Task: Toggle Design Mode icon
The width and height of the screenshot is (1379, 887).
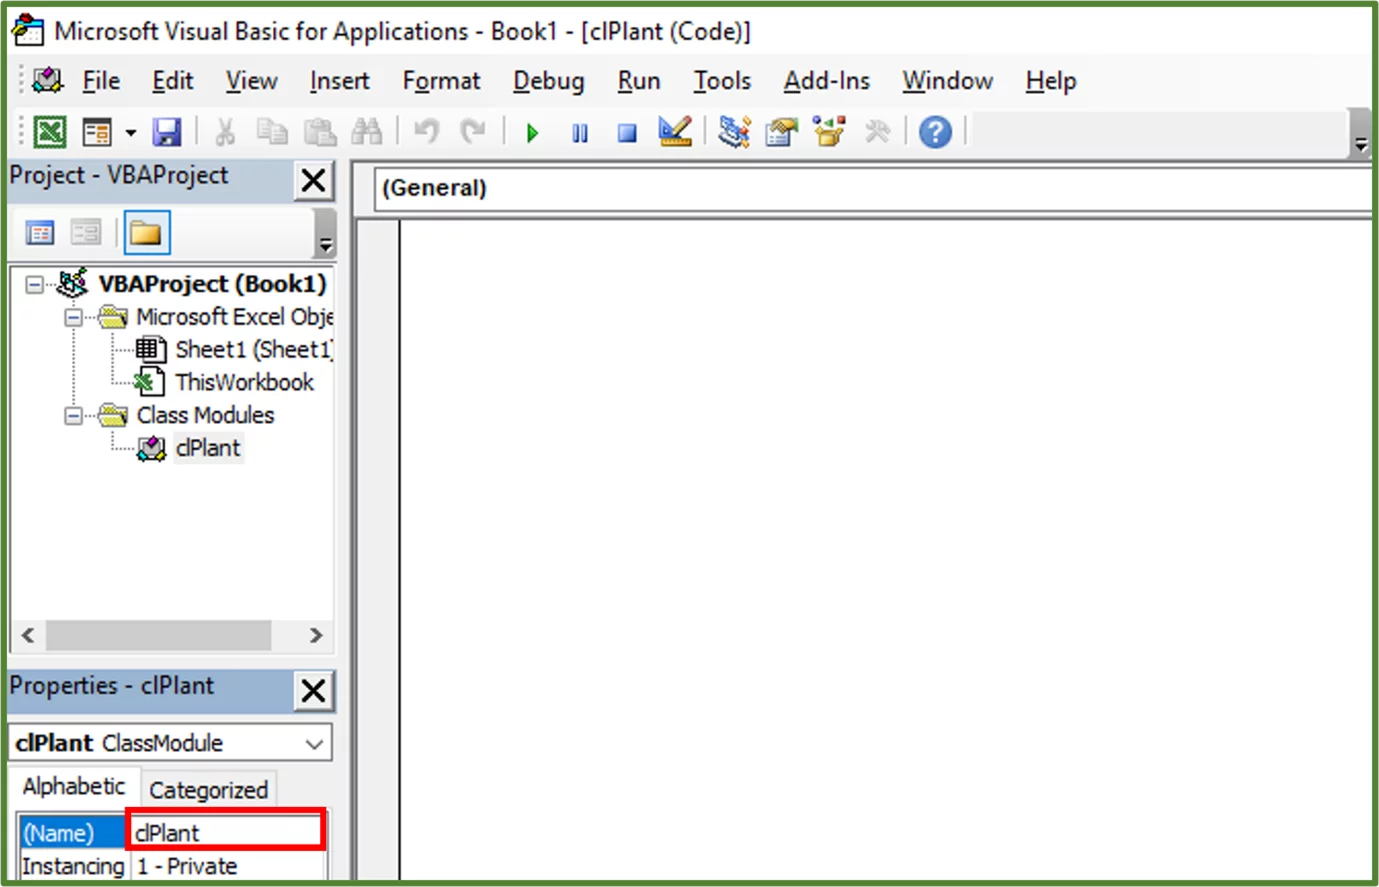Action: pos(675,132)
